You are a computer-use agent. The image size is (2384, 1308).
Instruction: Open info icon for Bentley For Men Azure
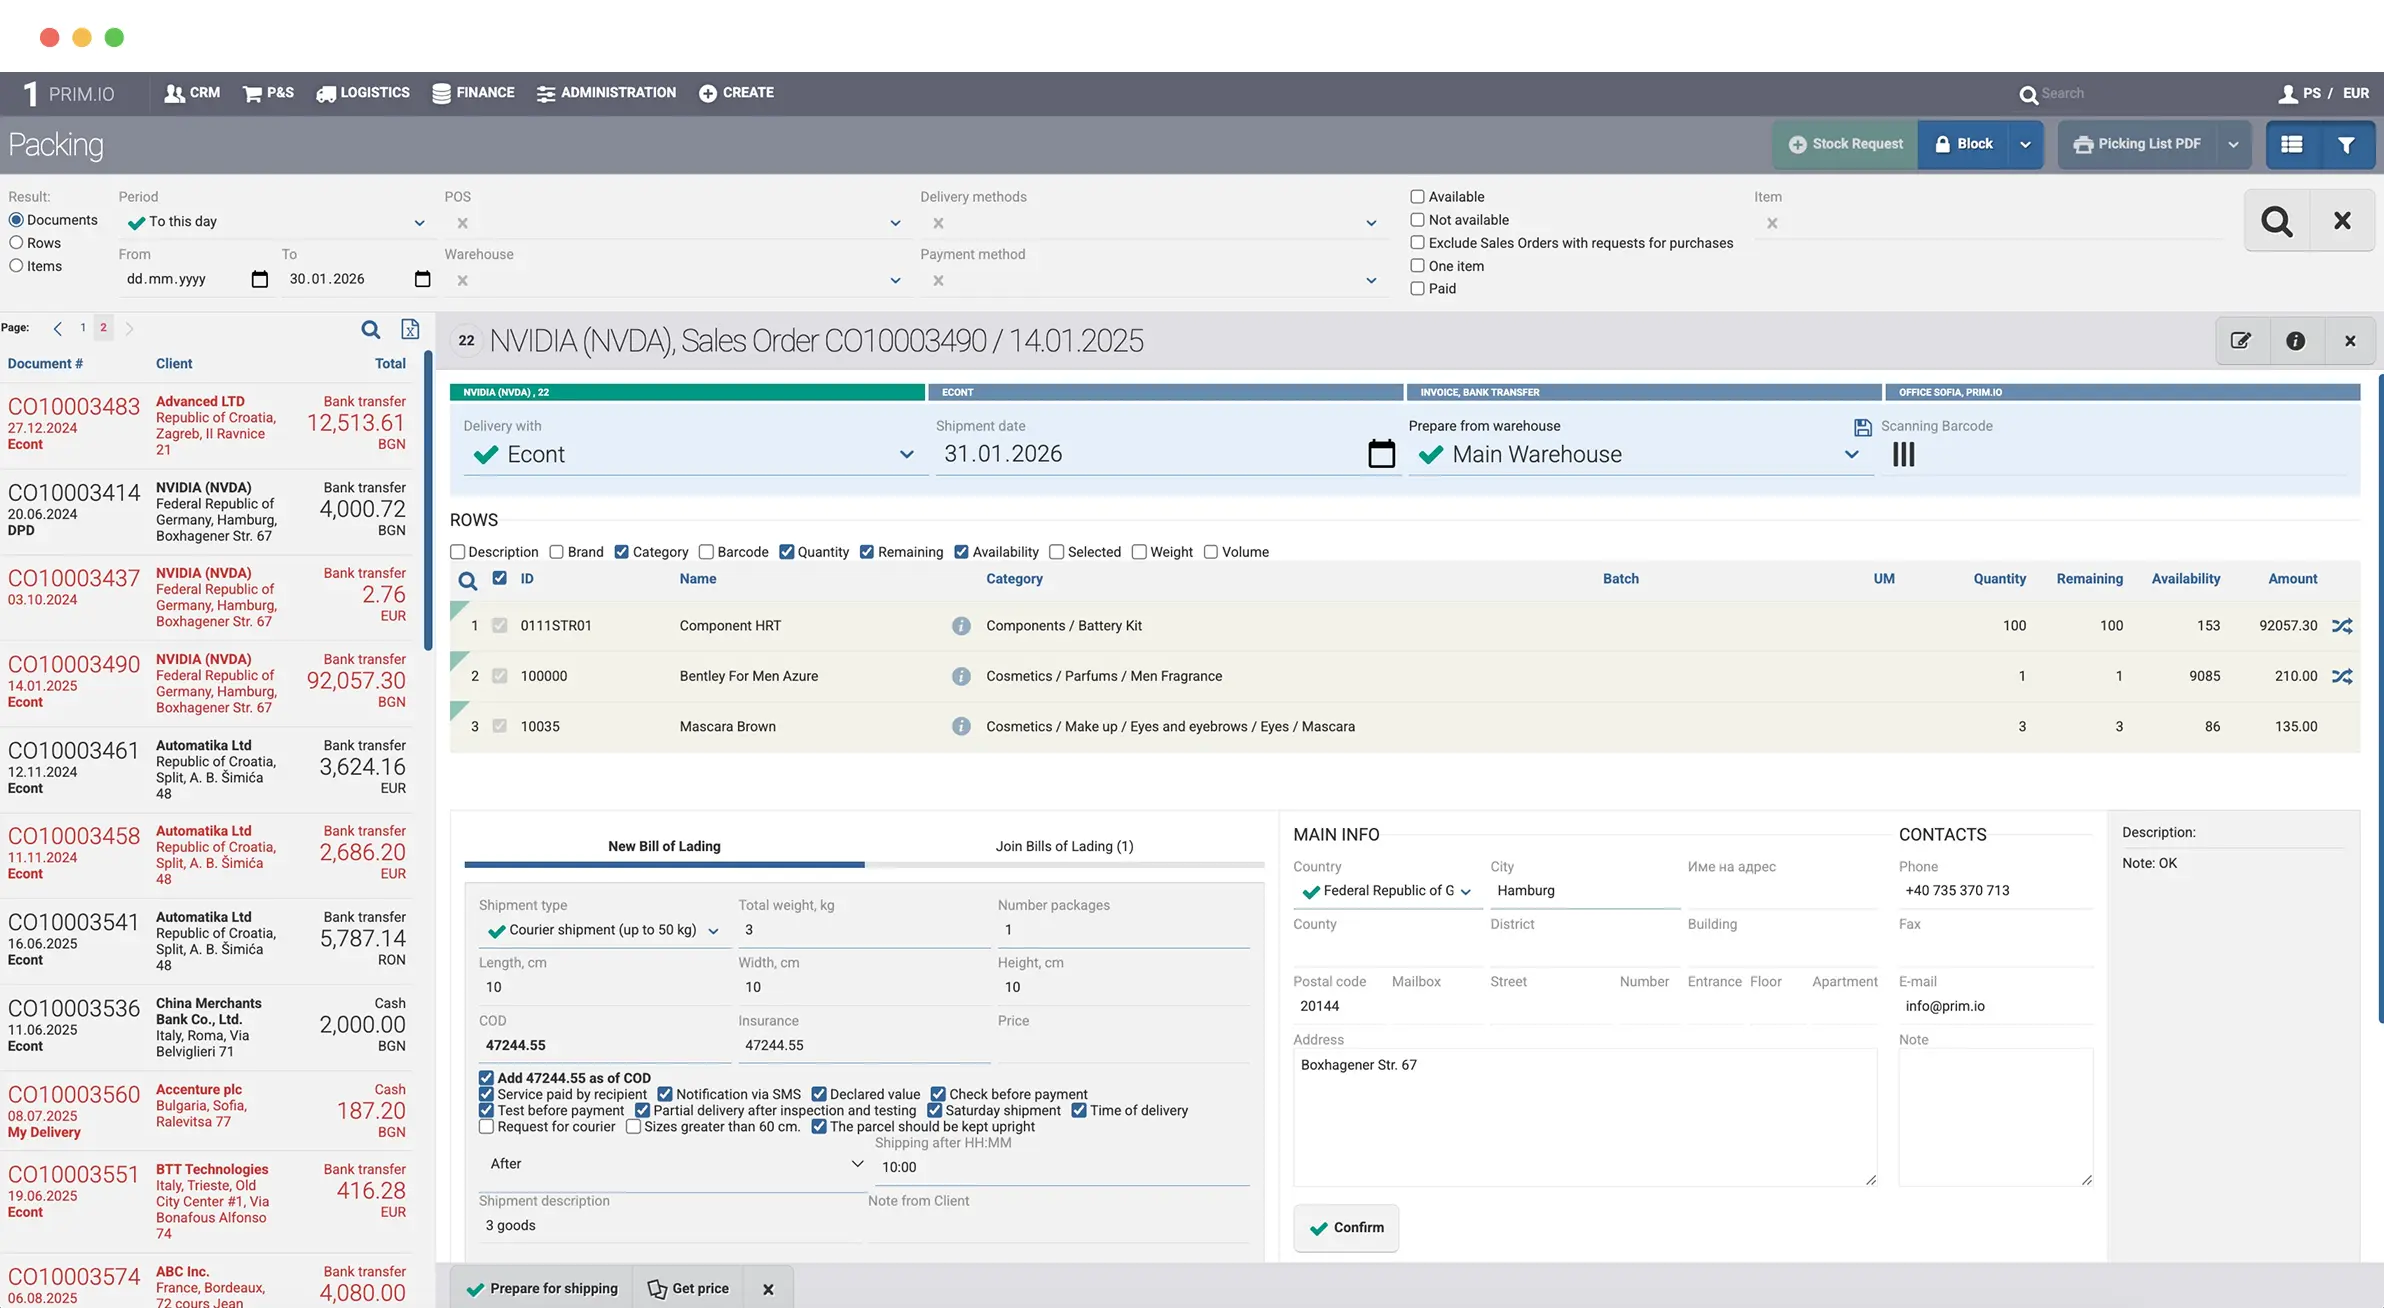[x=961, y=676]
